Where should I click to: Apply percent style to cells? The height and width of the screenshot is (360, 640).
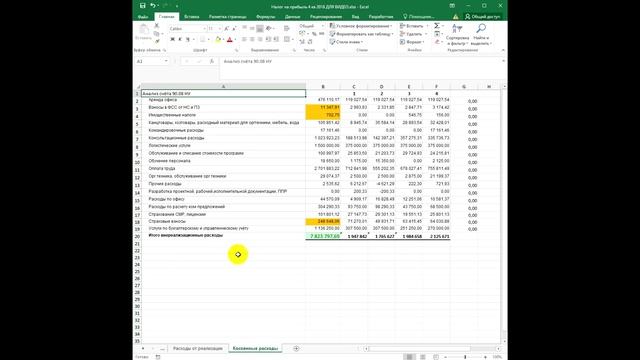tap(314, 34)
